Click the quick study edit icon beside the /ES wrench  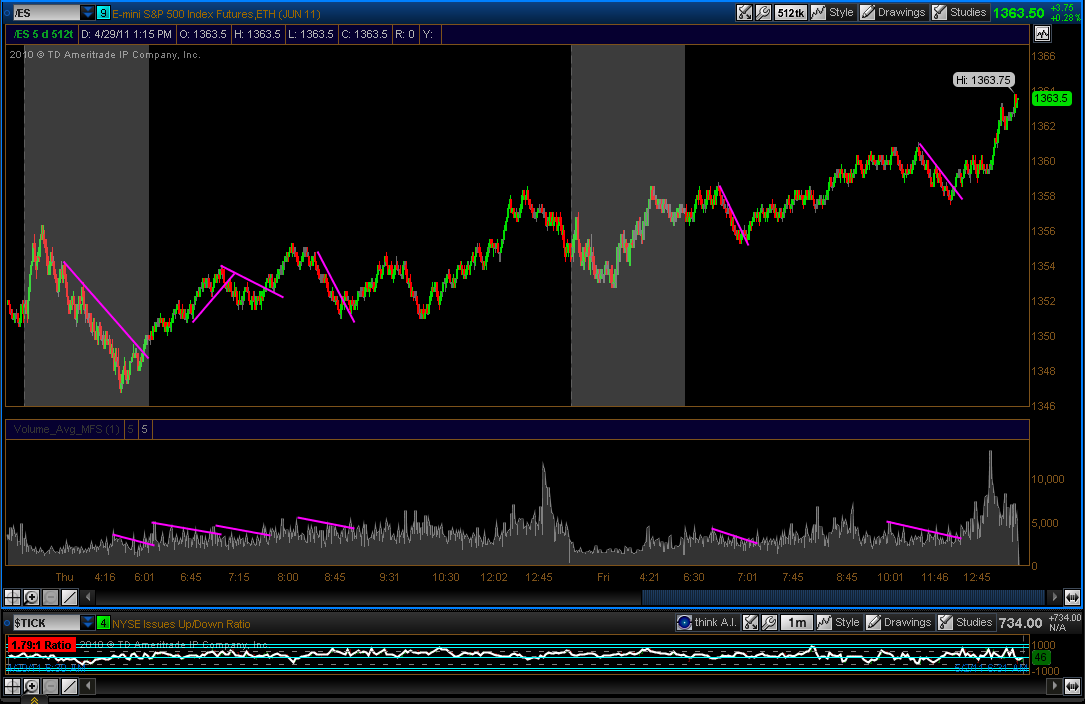(745, 12)
